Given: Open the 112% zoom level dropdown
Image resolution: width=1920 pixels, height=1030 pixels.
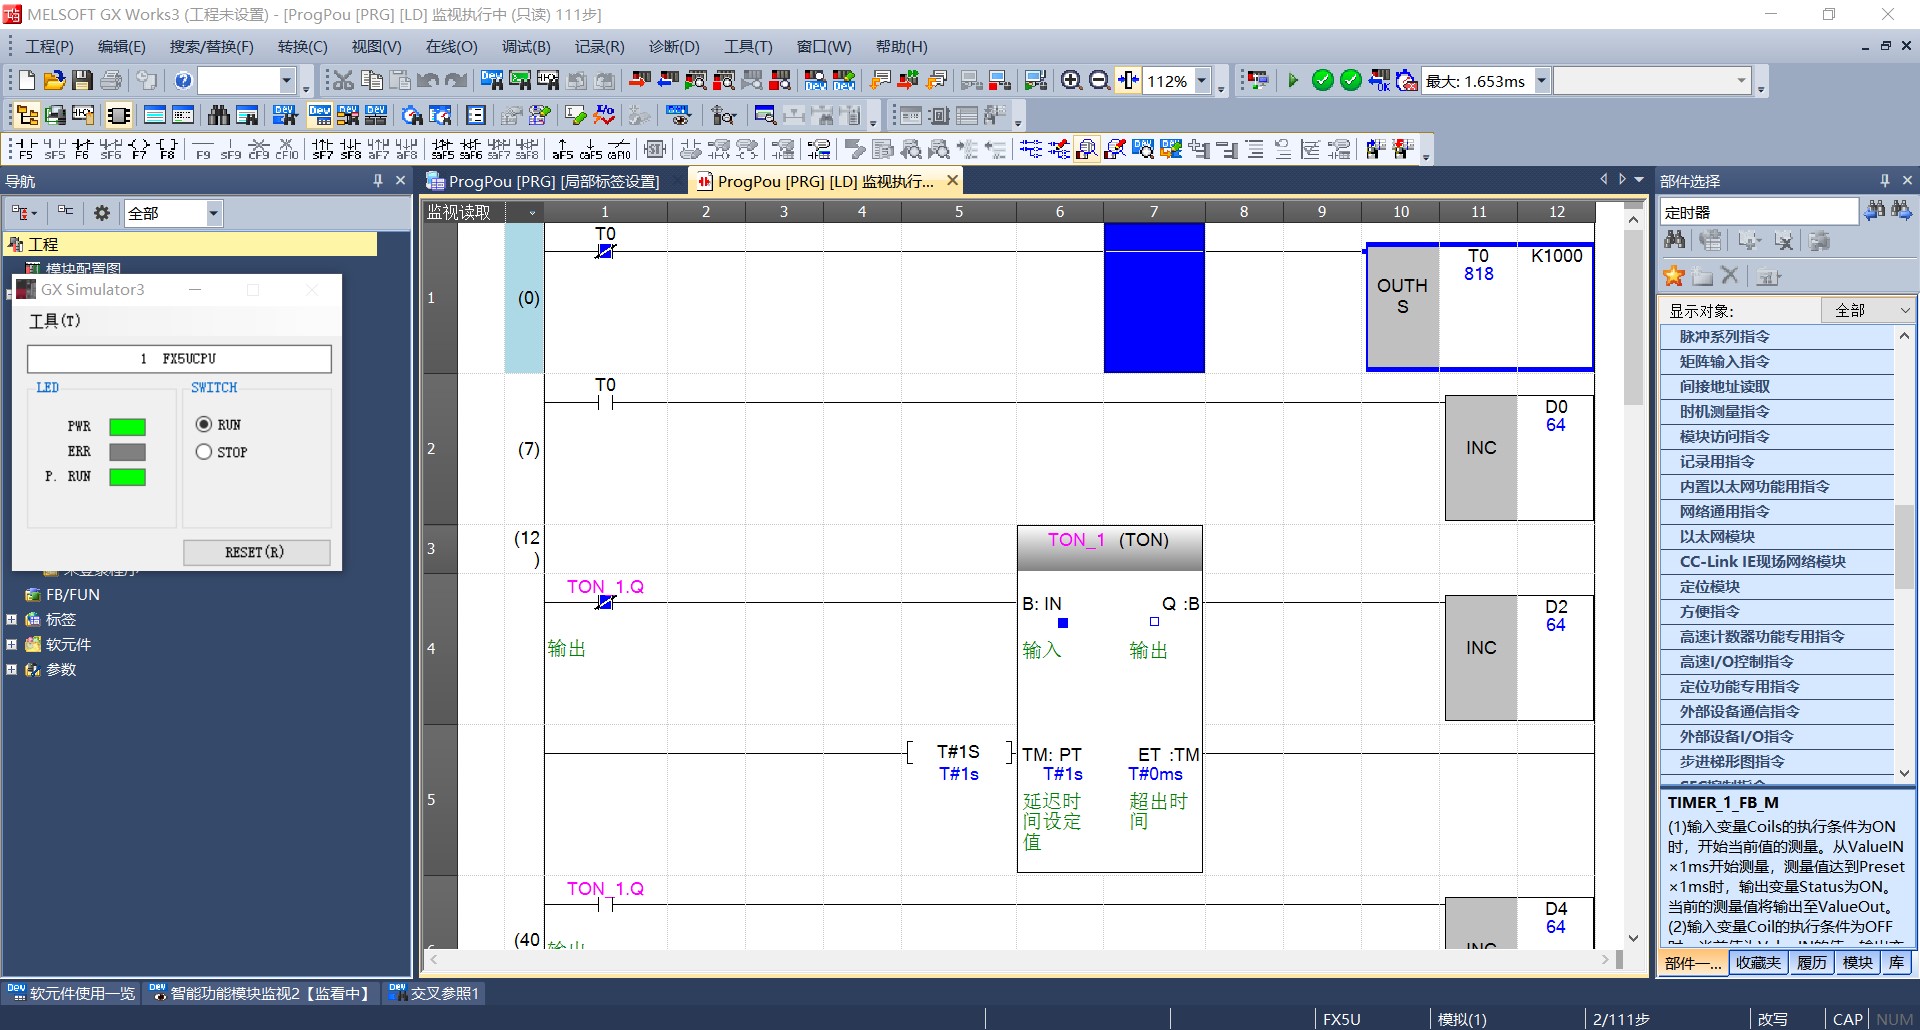Looking at the screenshot, I should tap(1203, 81).
